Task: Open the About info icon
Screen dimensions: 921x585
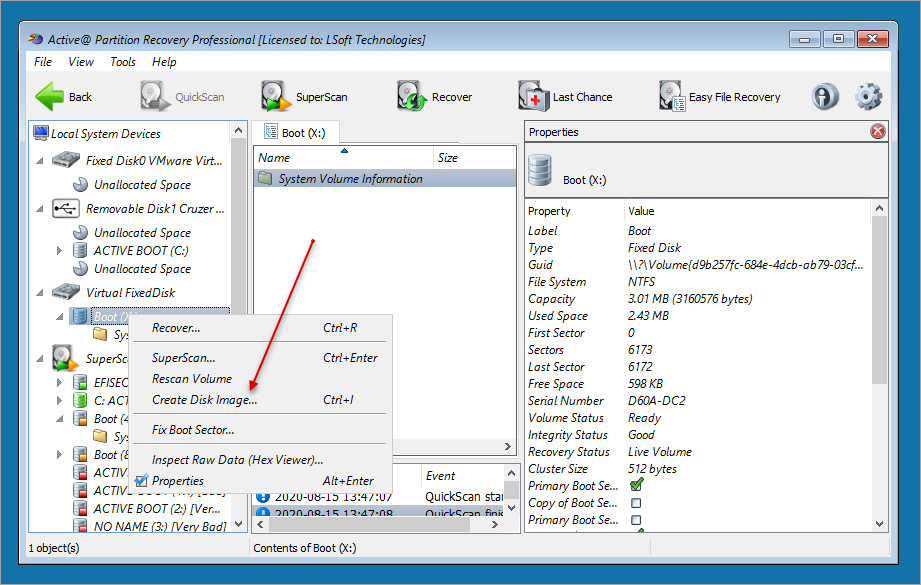Action: point(825,96)
